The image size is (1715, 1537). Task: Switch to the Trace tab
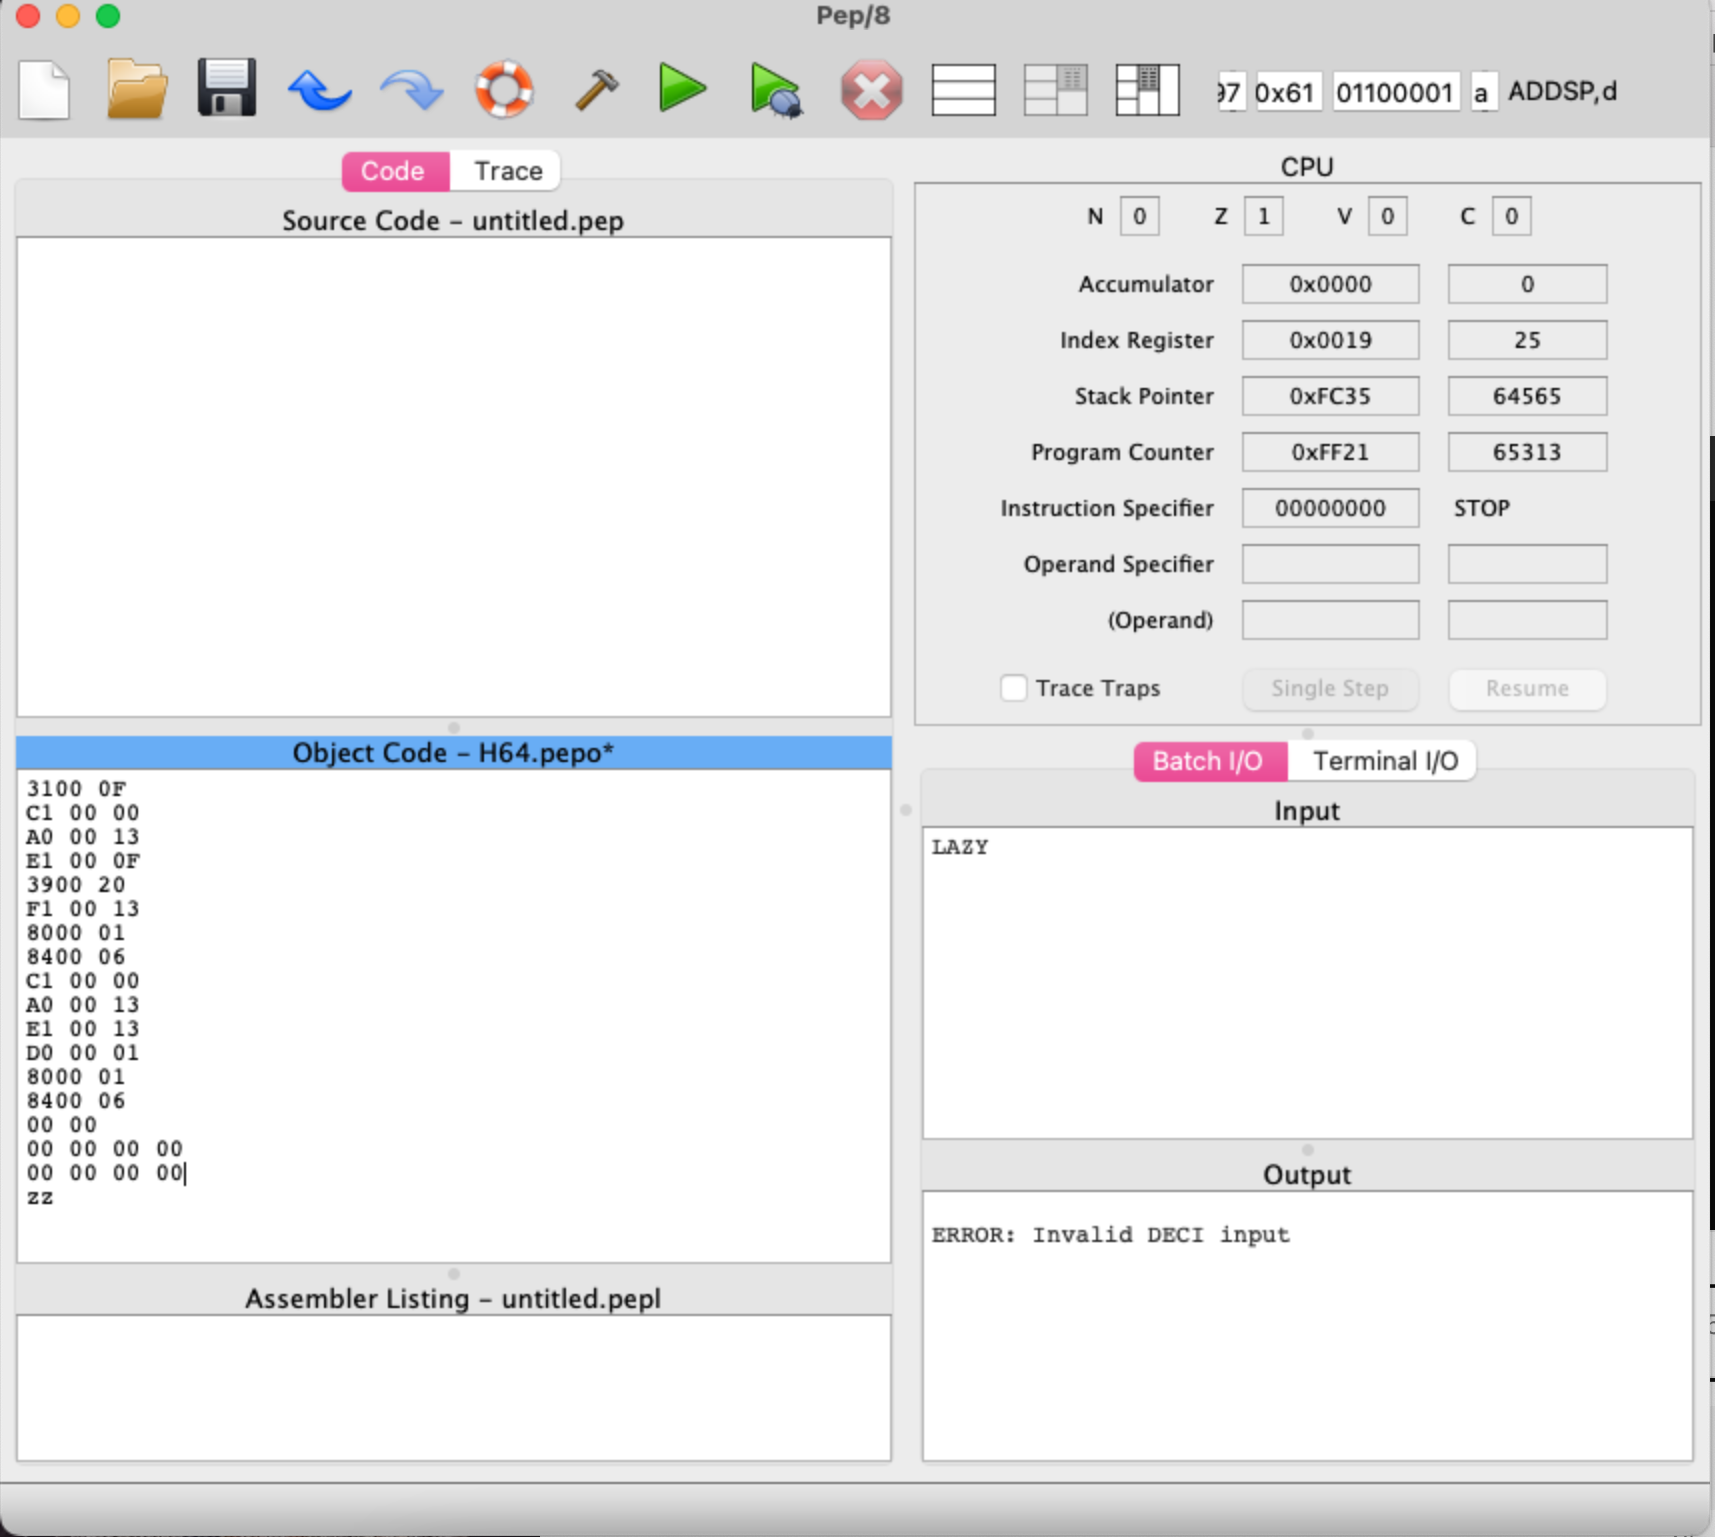coord(505,170)
